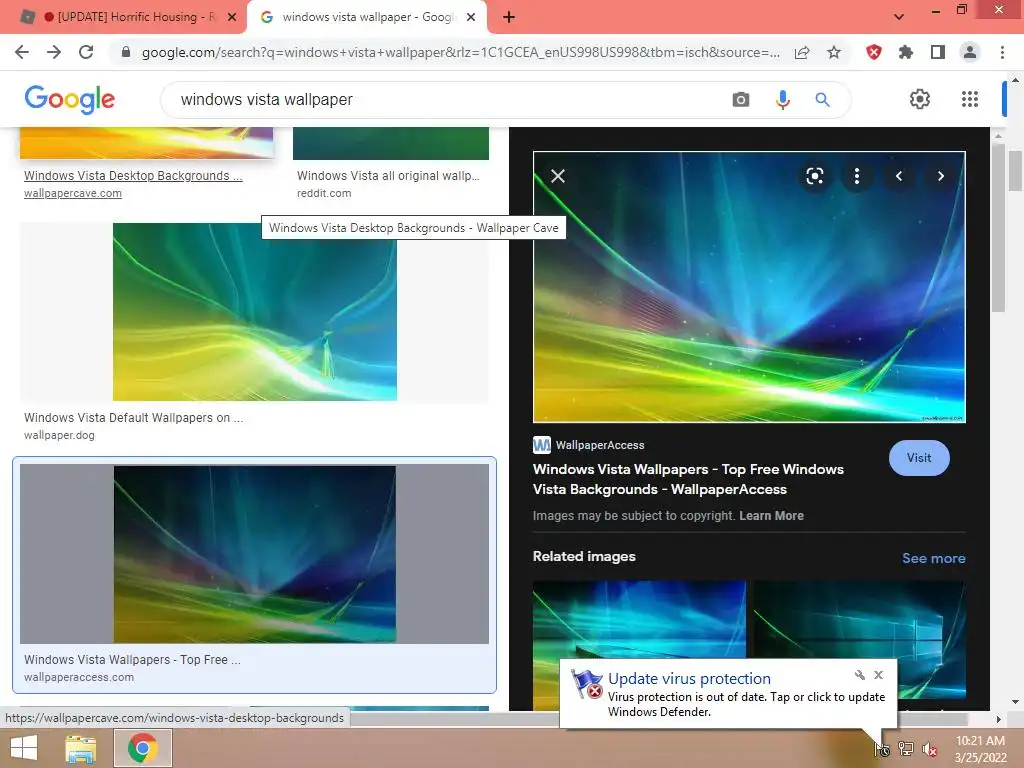Close the Horrific Housing tab
The height and width of the screenshot is (768, 1024).
tap(232, 17)
